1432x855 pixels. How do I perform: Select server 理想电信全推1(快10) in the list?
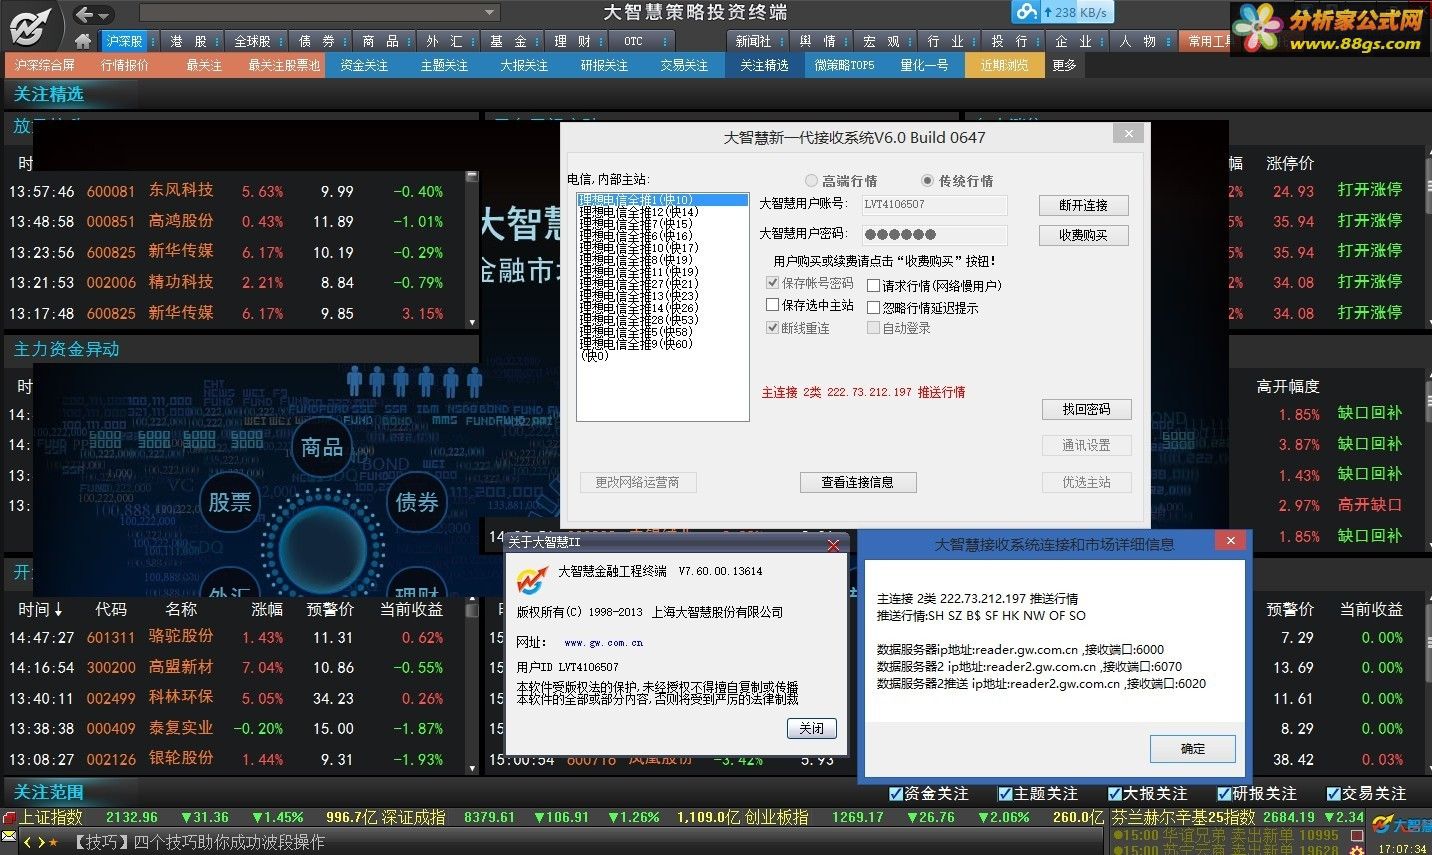(662, 200)
